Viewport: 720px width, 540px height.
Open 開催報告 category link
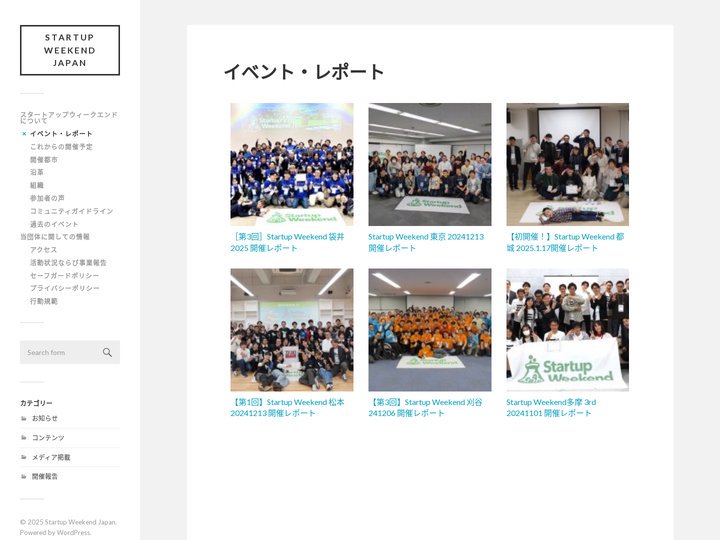tap(45, 476)
